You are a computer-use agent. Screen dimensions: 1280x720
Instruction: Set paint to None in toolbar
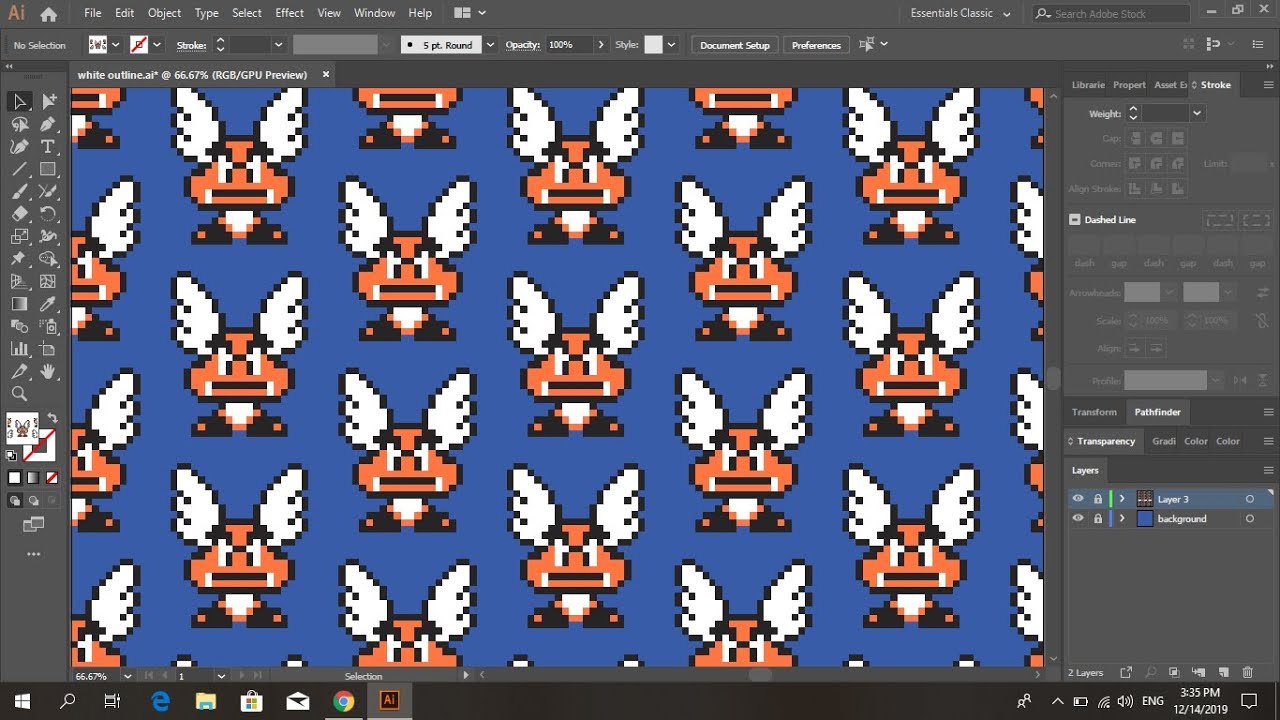tap(52, 478)
